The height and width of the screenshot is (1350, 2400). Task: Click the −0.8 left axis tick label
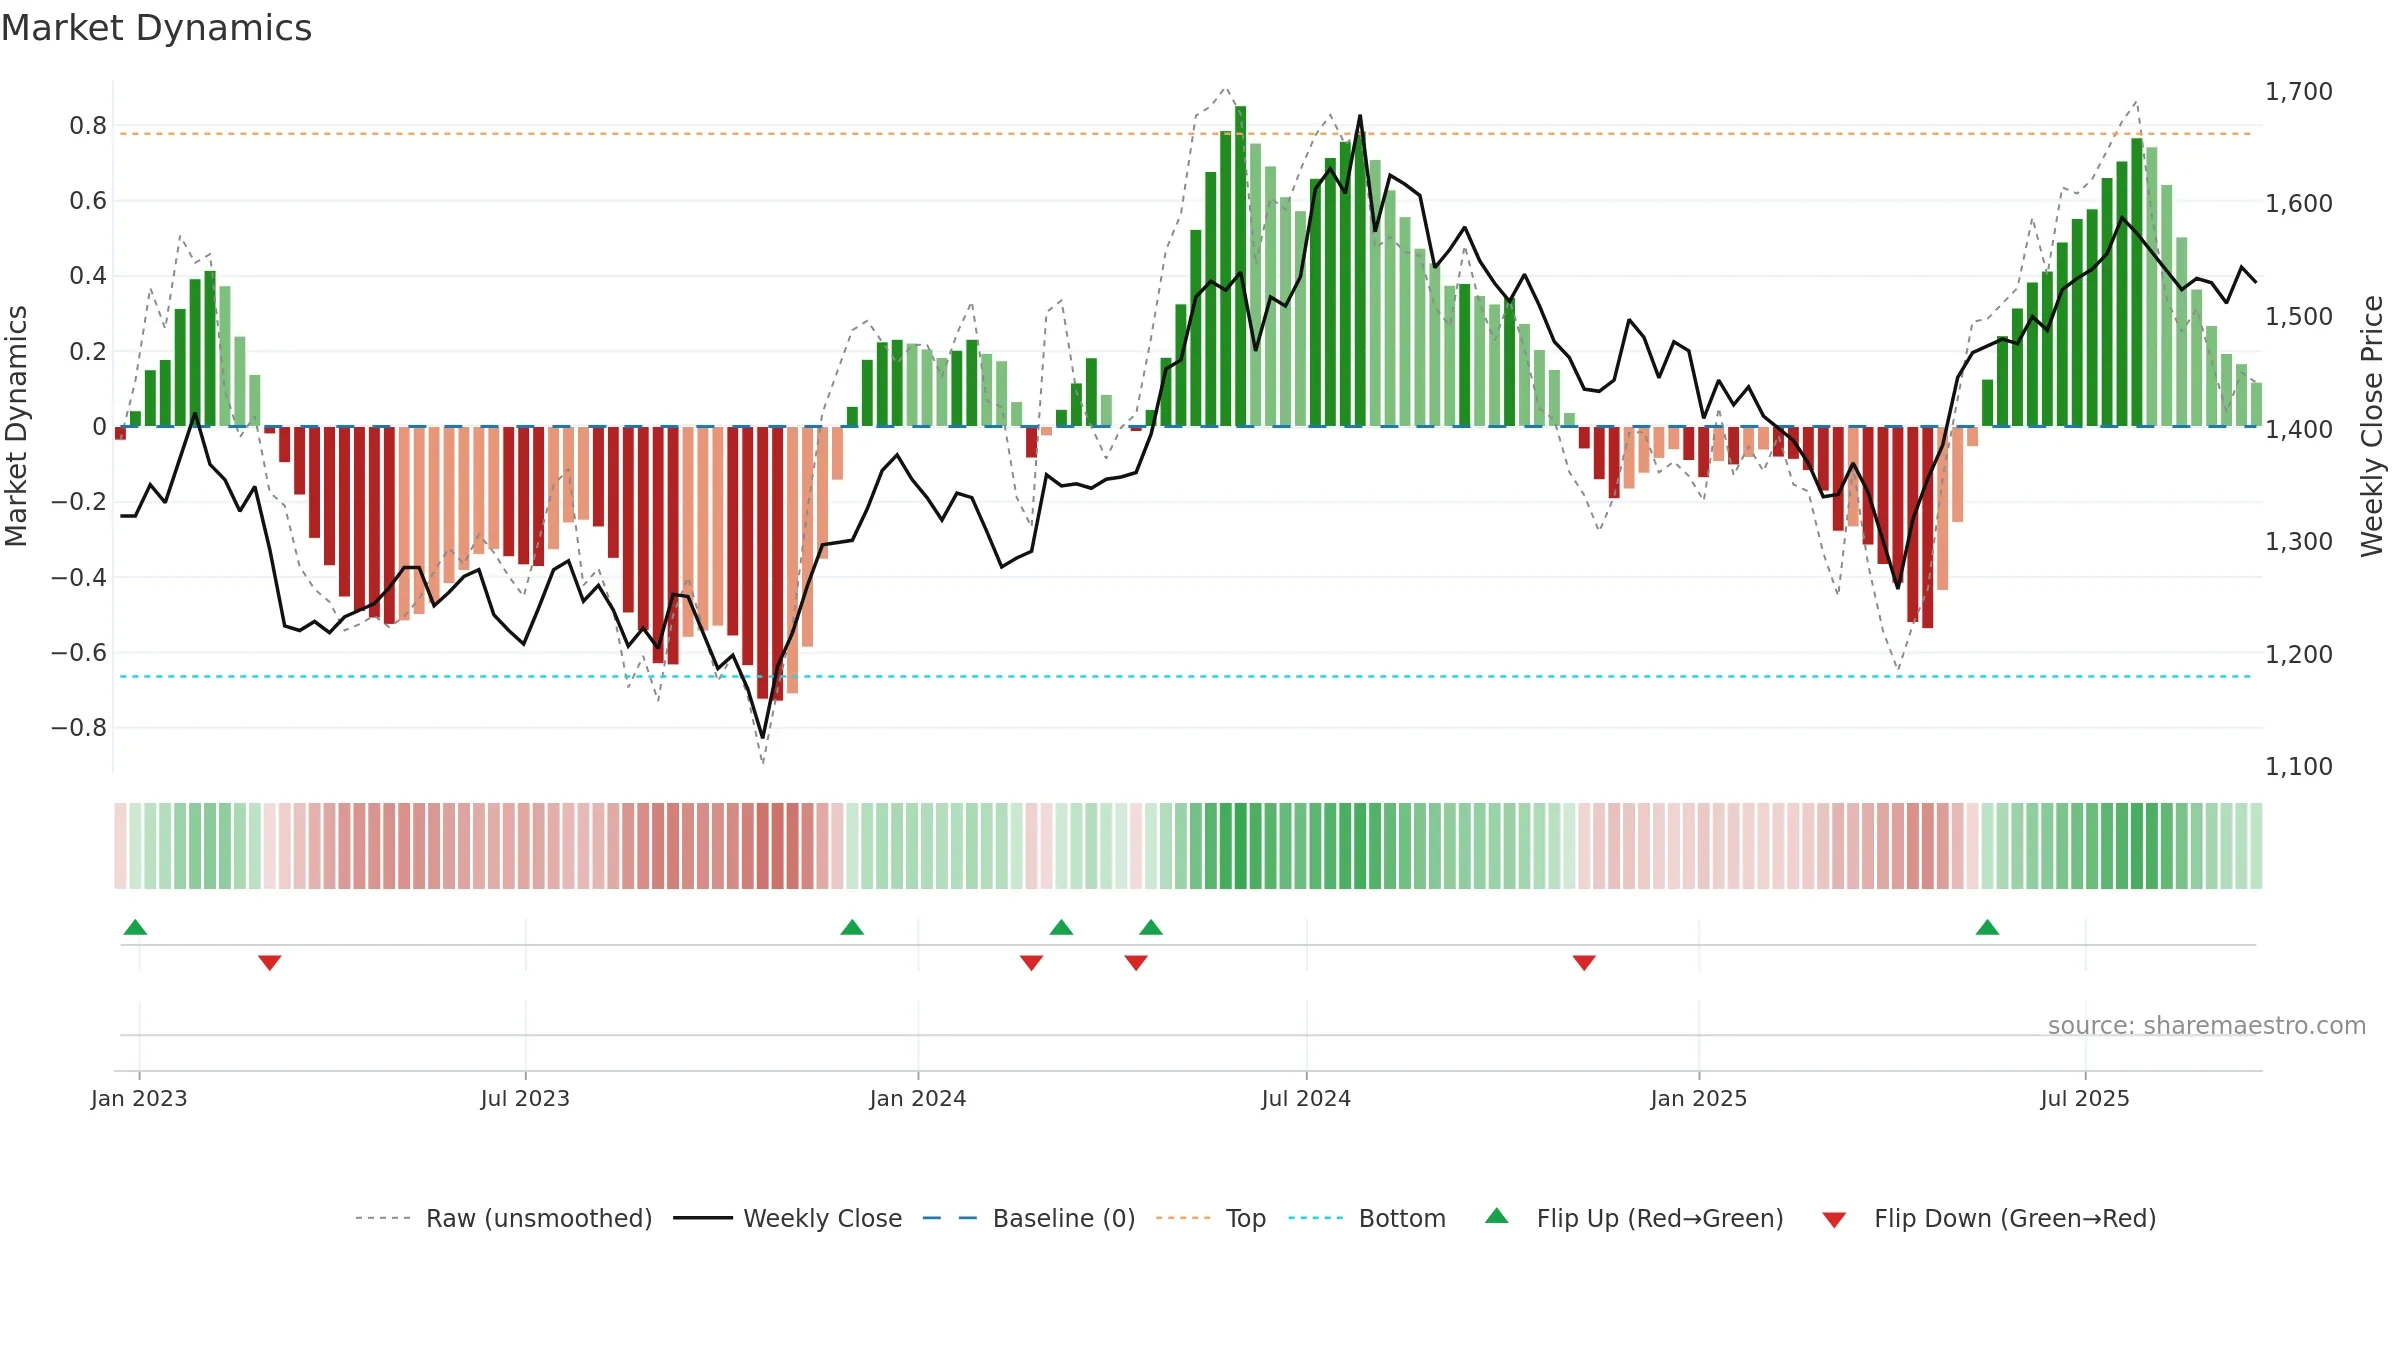(79, 727)
